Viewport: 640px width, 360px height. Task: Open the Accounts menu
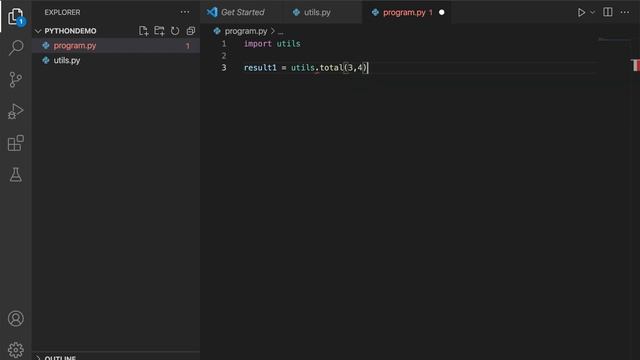[16, 318]
